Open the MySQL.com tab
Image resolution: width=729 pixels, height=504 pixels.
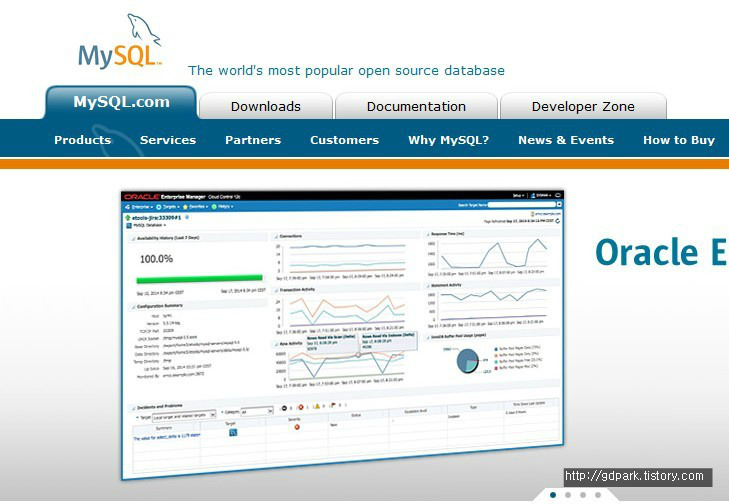coord(121,102)
